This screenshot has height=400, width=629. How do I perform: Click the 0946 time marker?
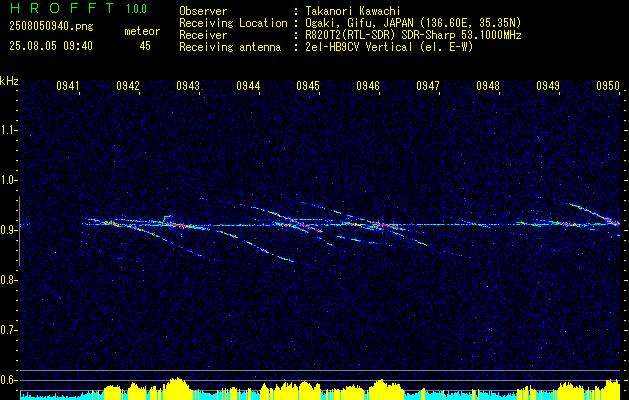click(368, 85)
